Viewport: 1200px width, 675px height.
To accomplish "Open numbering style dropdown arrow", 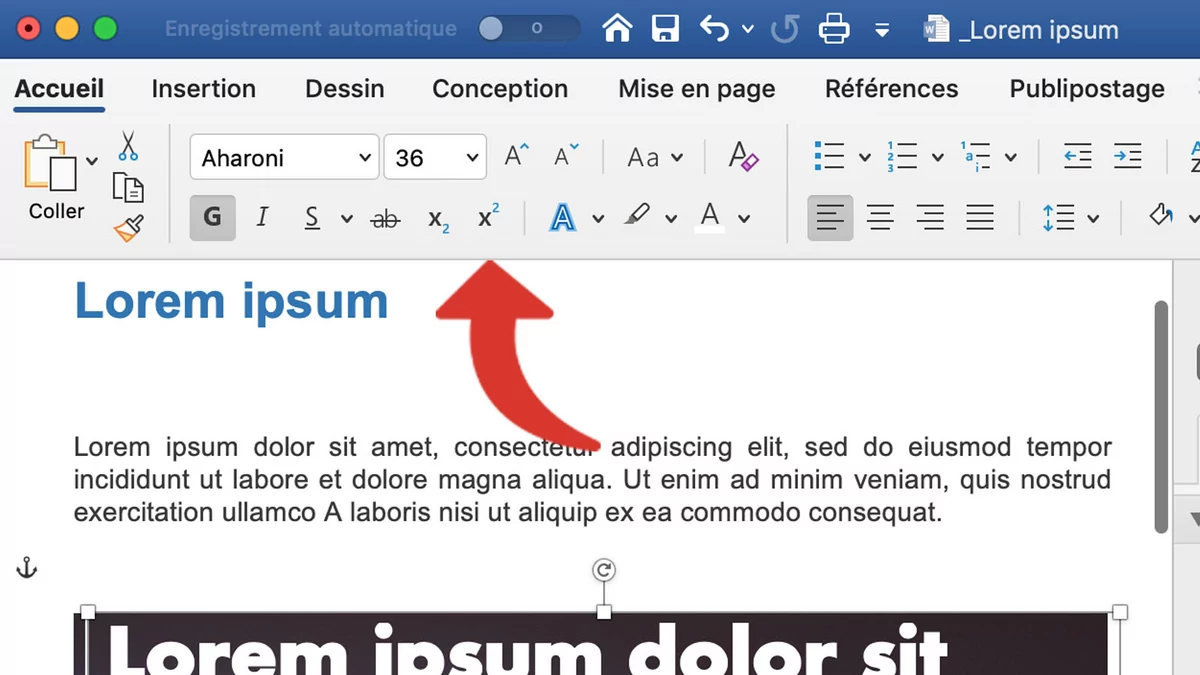I will pos(937,157).
